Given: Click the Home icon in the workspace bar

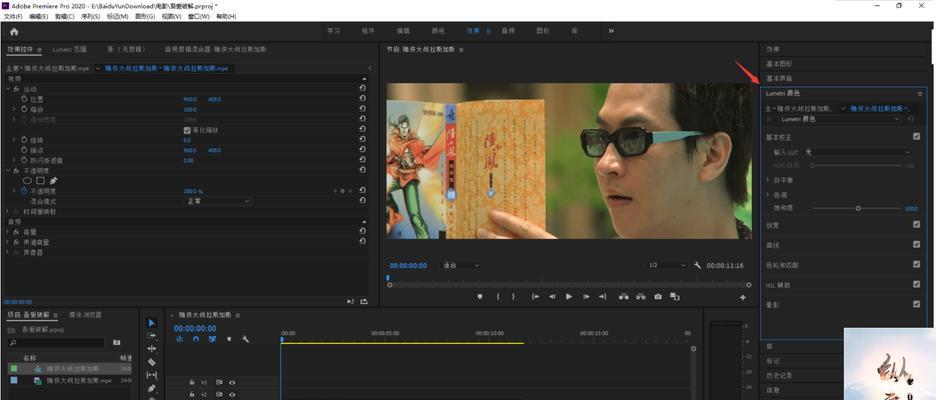Looking at the screenshot, I should tap(14, 32).
